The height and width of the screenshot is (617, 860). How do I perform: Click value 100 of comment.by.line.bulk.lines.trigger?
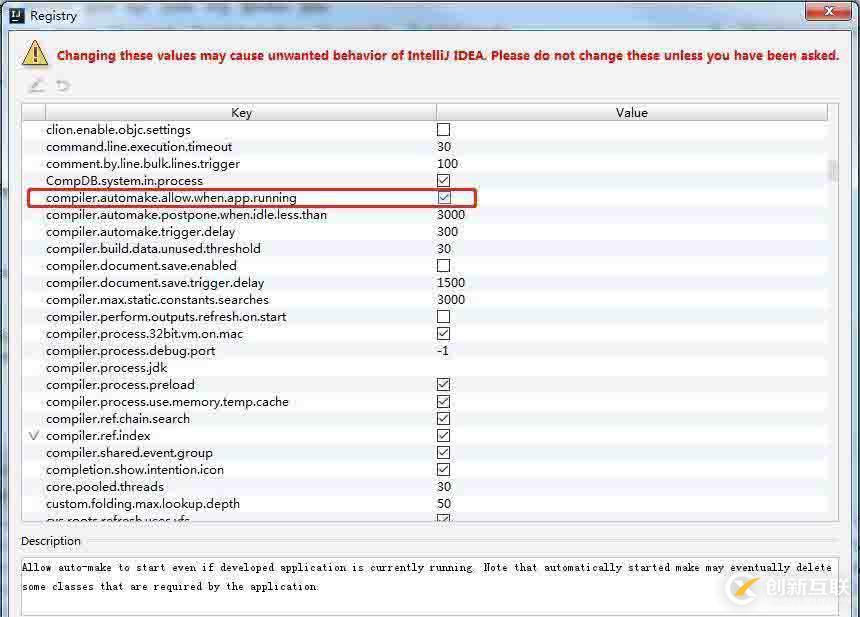point(447,163)
